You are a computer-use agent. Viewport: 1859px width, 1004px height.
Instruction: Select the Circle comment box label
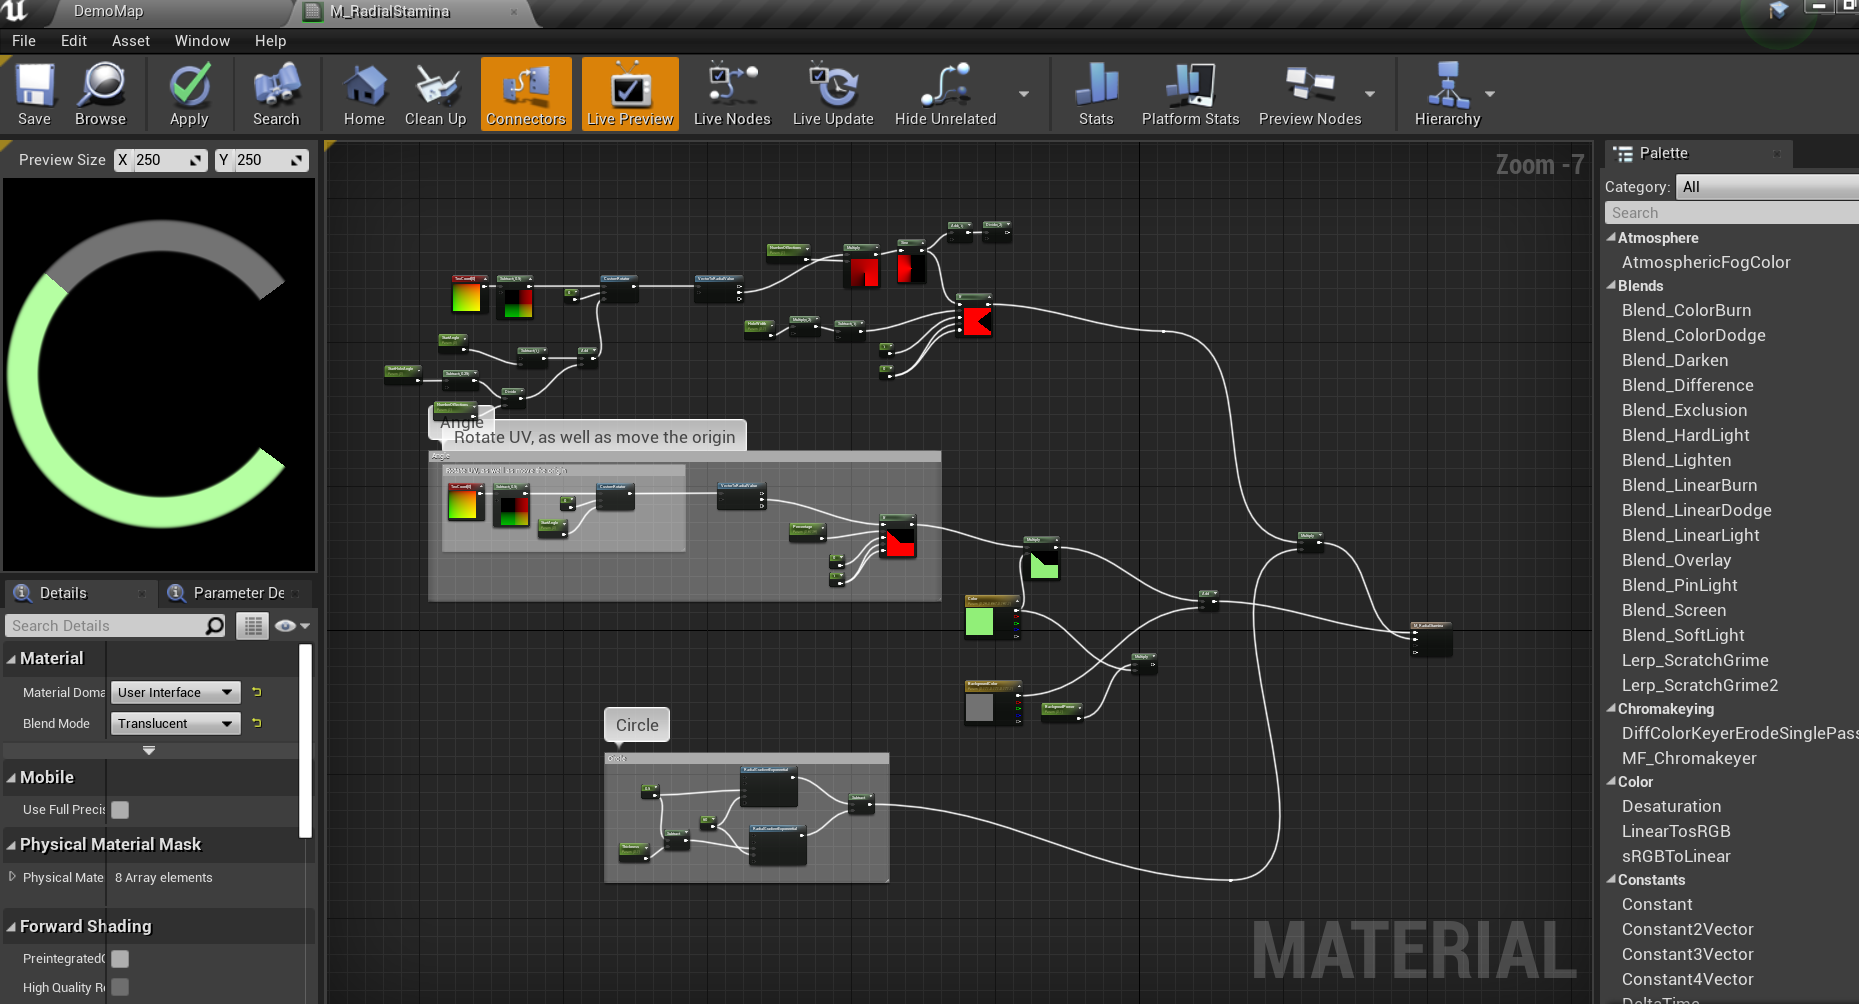[x=637, y=725]
